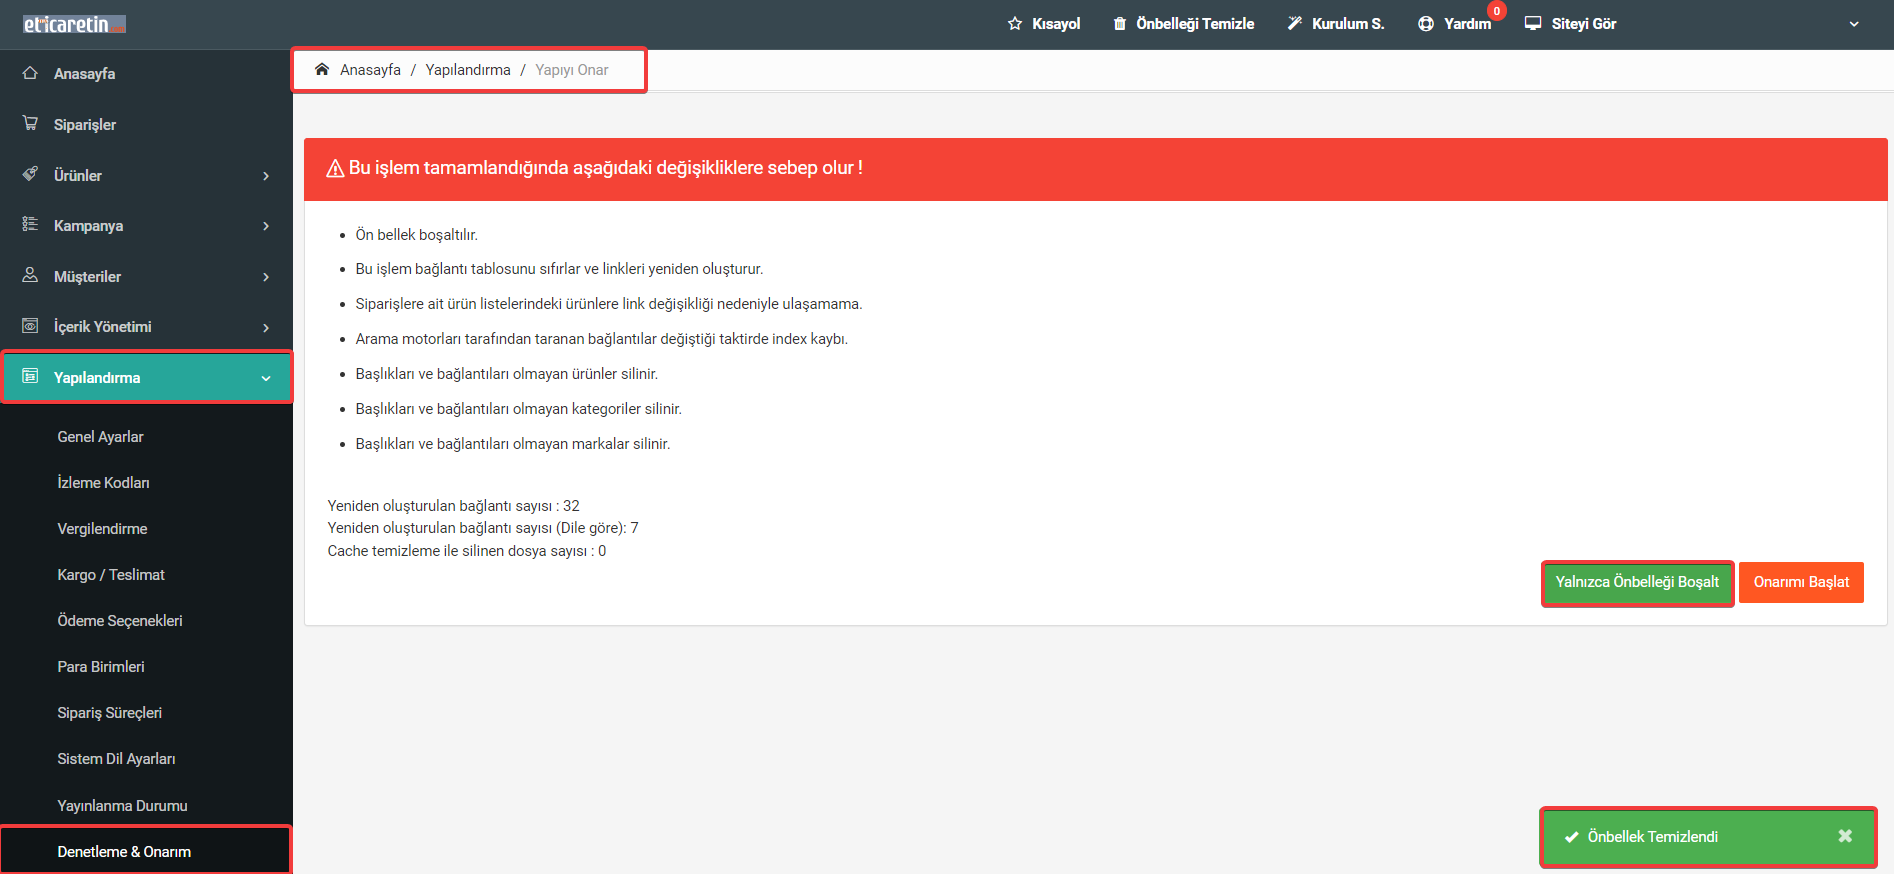Click the Kampanya list icon
The height and width of the screenshot is (874, 1894).
click(x=30, y=224)
